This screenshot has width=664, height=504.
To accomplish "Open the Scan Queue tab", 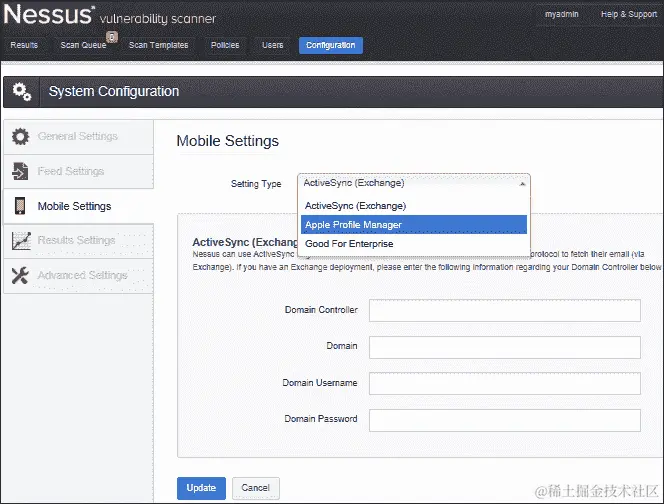I will [x=83, y=45].
